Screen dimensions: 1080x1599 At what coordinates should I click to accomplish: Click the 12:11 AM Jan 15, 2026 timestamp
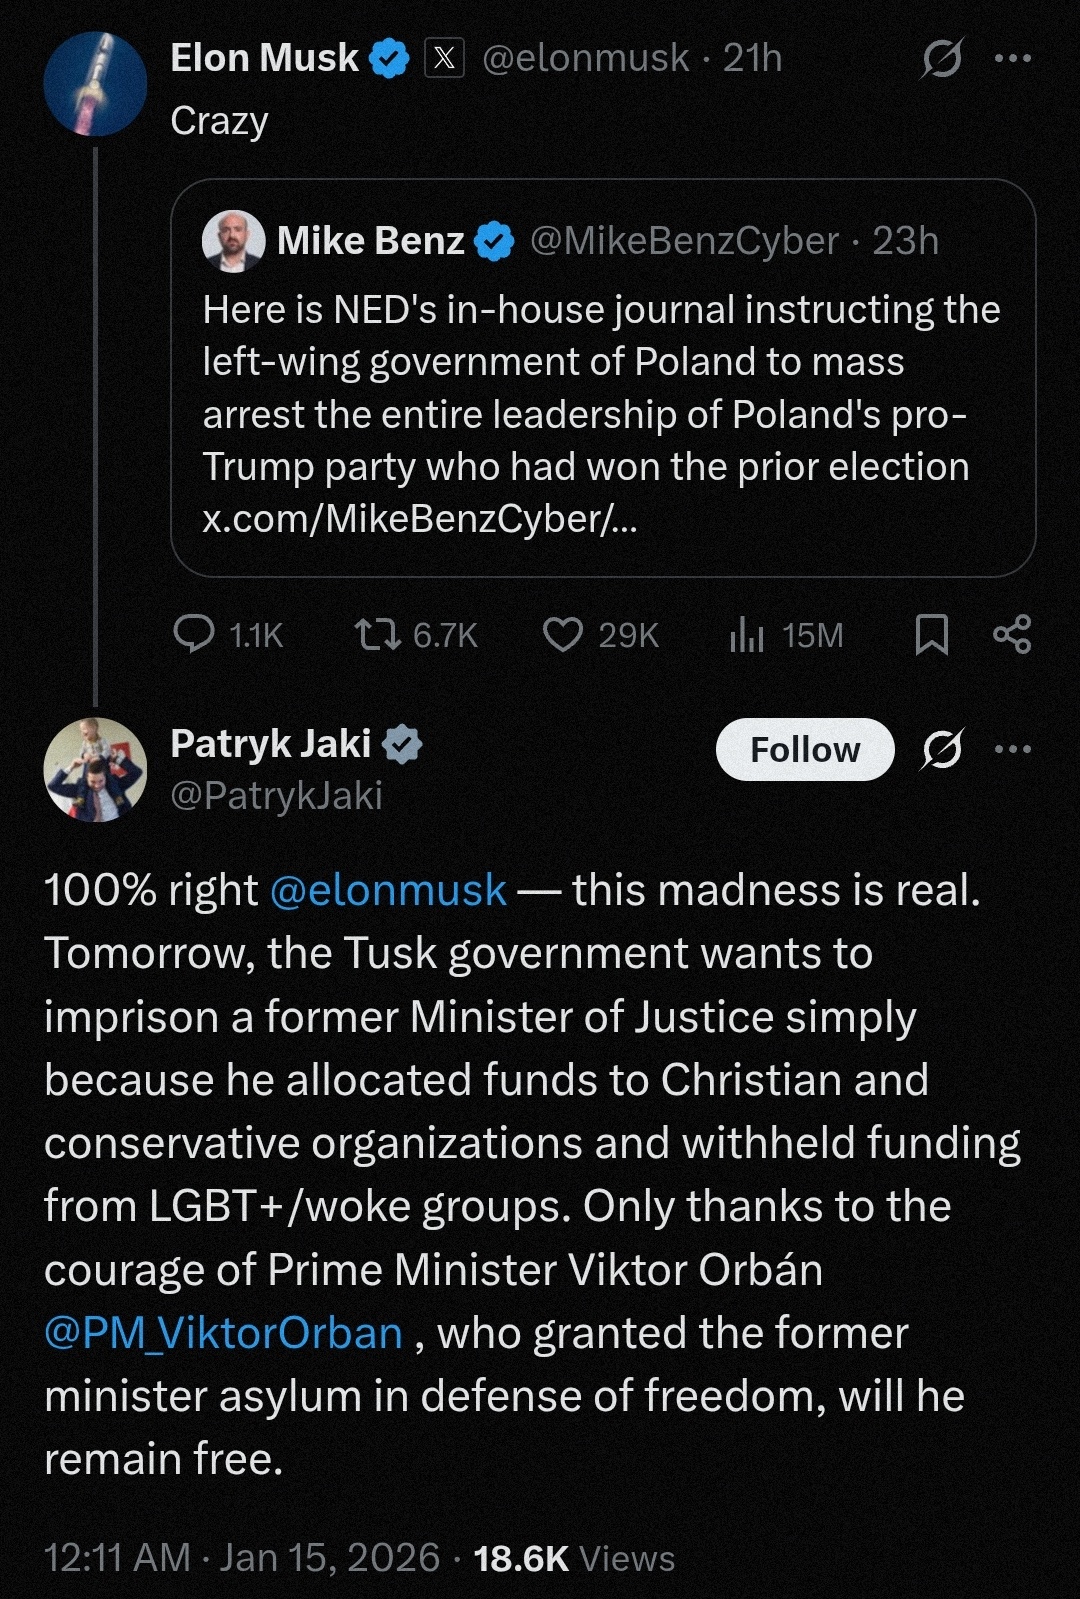tap(241, 1557)
